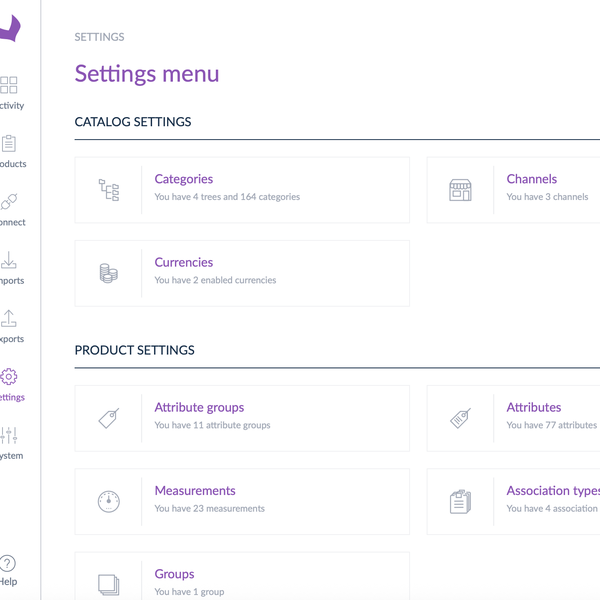
Task: Open the System sliders icon
Action: 9,435
